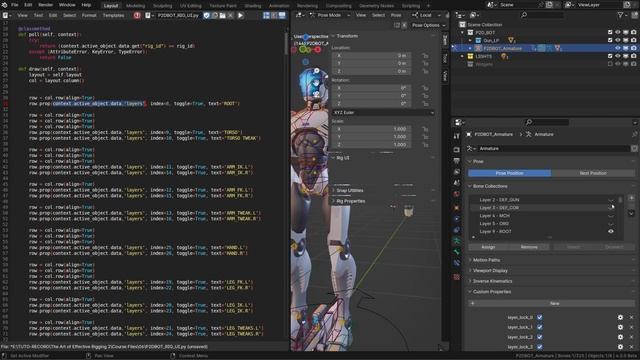640x360 pixels.
Task: Open the Templates menu in text editor
Action: coord(113,16)
